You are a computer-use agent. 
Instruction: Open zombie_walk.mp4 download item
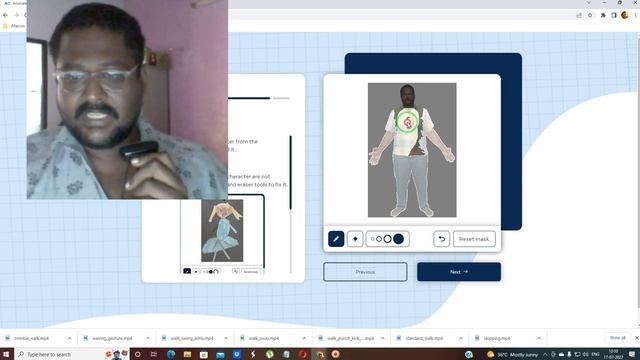pyautogui.click(x=31, y=338)
